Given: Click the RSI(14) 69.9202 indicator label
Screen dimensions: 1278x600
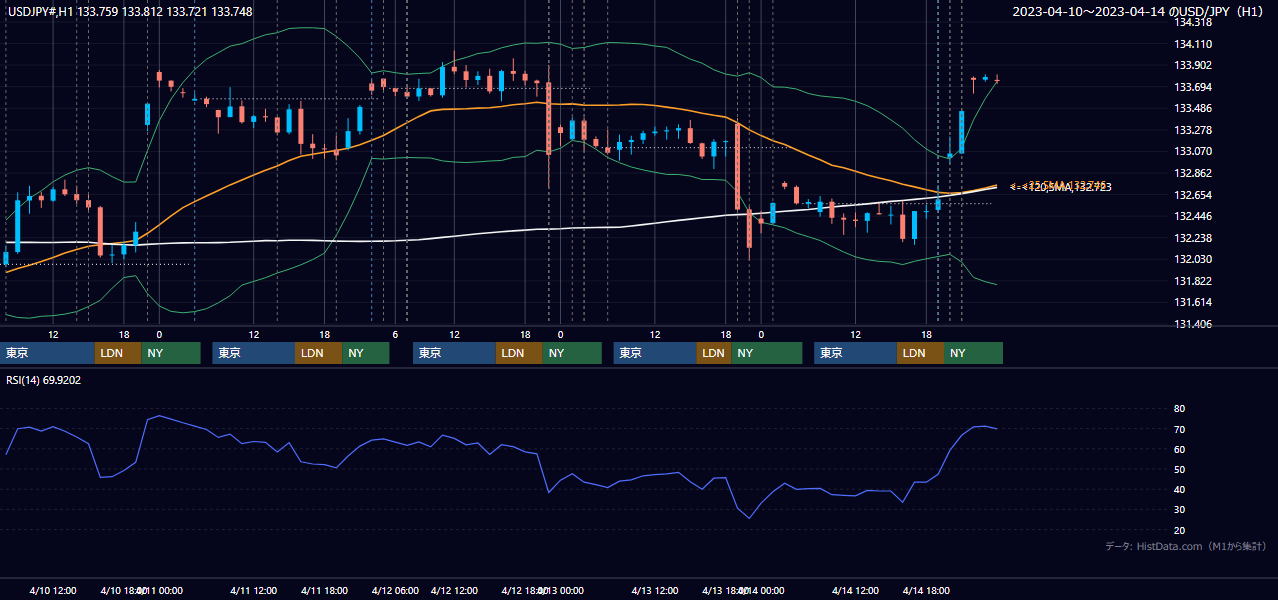Looking at the screenshot, I should [x=44, y=380].
